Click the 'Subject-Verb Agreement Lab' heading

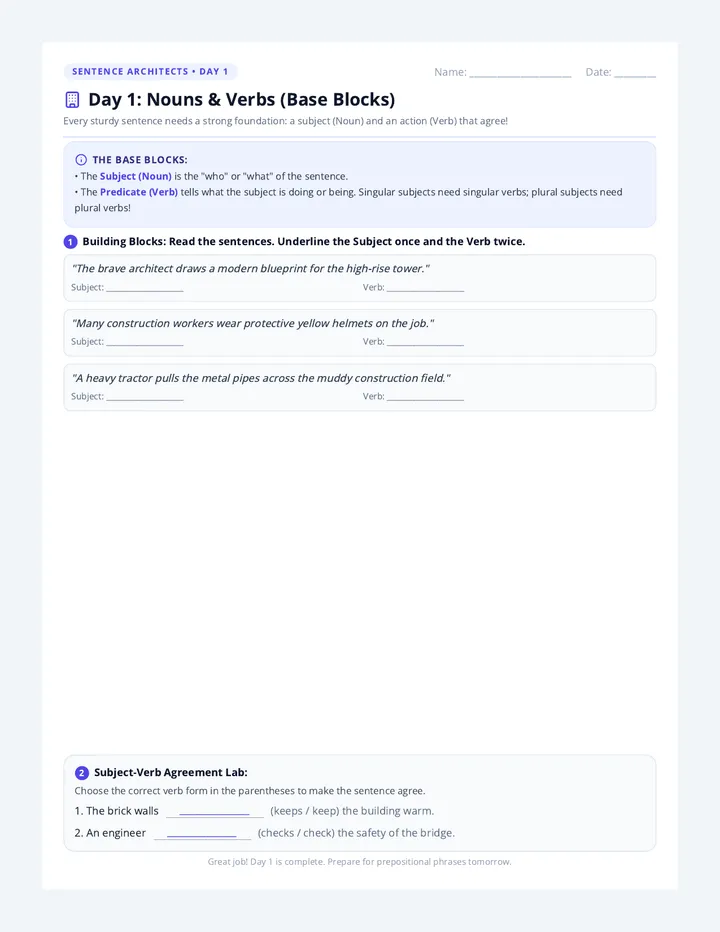[171, 773]
